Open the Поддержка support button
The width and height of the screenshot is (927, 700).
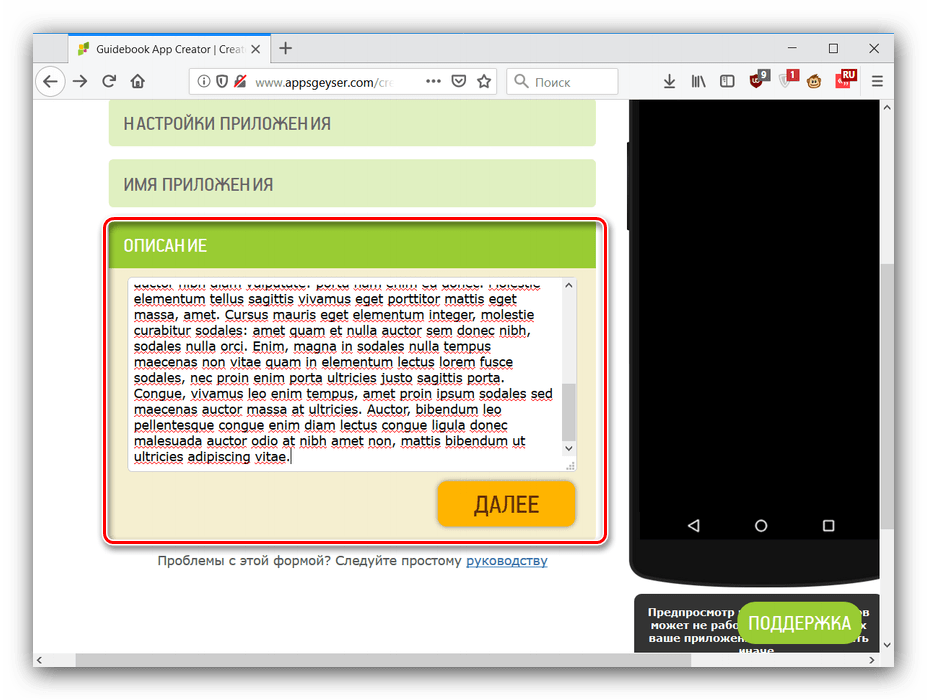tap(799, 623)
